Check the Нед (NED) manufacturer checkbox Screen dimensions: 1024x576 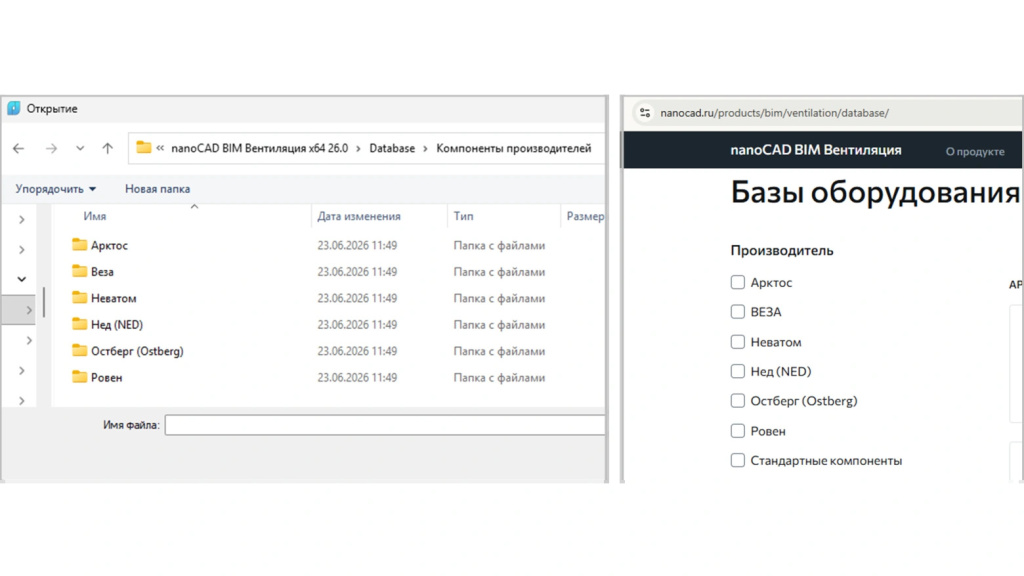pyautogui.click(x=737, y=371)
